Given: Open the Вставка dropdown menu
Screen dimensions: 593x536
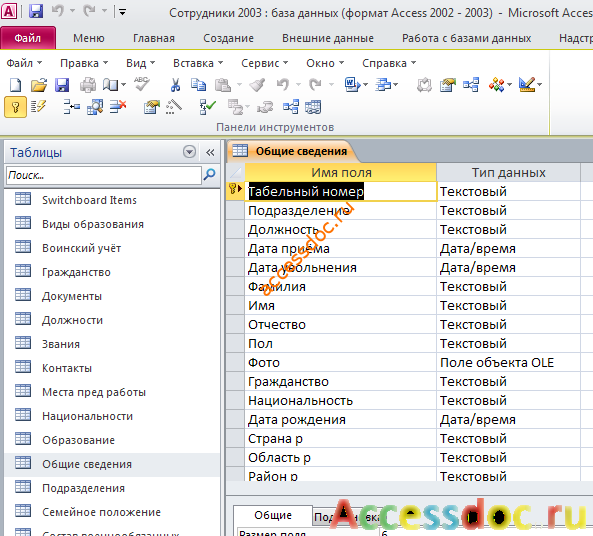Looking at the screenshot, I should [198, 63].
